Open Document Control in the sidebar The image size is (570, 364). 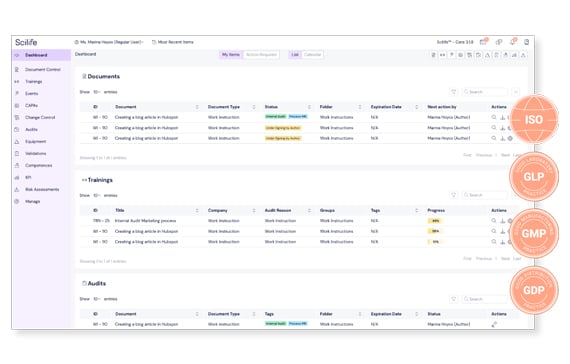coord(43,69)
